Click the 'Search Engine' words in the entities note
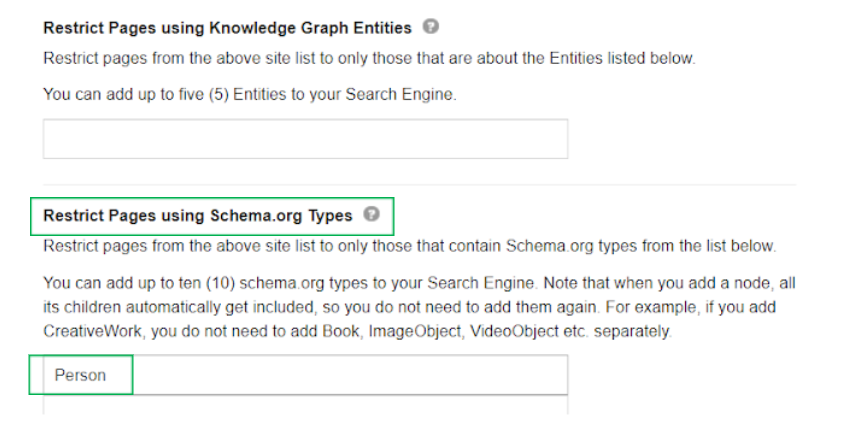 tap(399, 94)
